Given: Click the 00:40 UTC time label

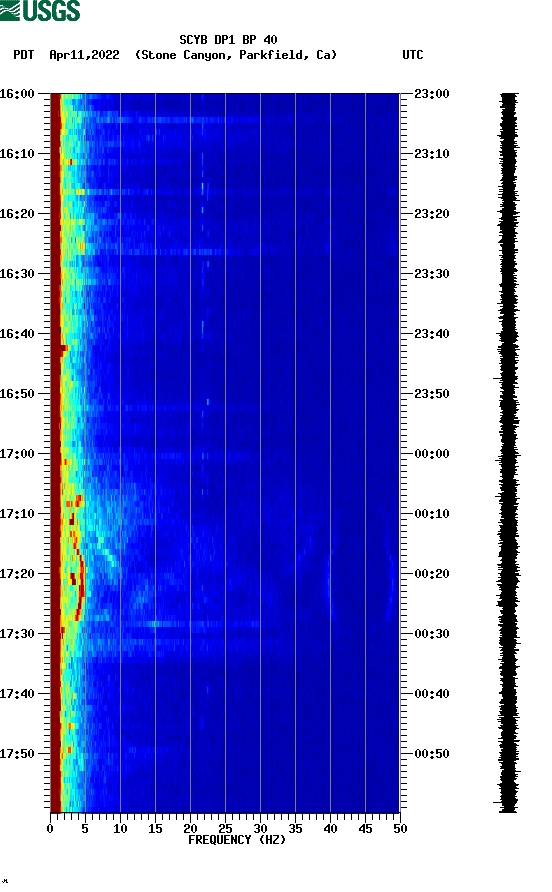Looking at the screenshot, I should pos(432,694).
